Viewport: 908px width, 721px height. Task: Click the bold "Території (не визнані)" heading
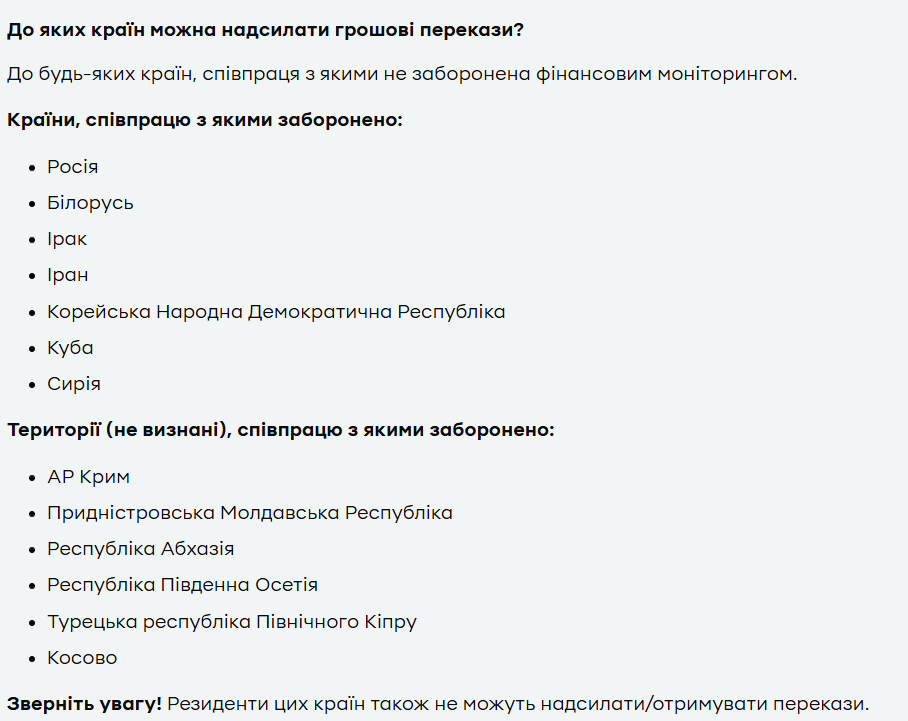pos(280,430)
